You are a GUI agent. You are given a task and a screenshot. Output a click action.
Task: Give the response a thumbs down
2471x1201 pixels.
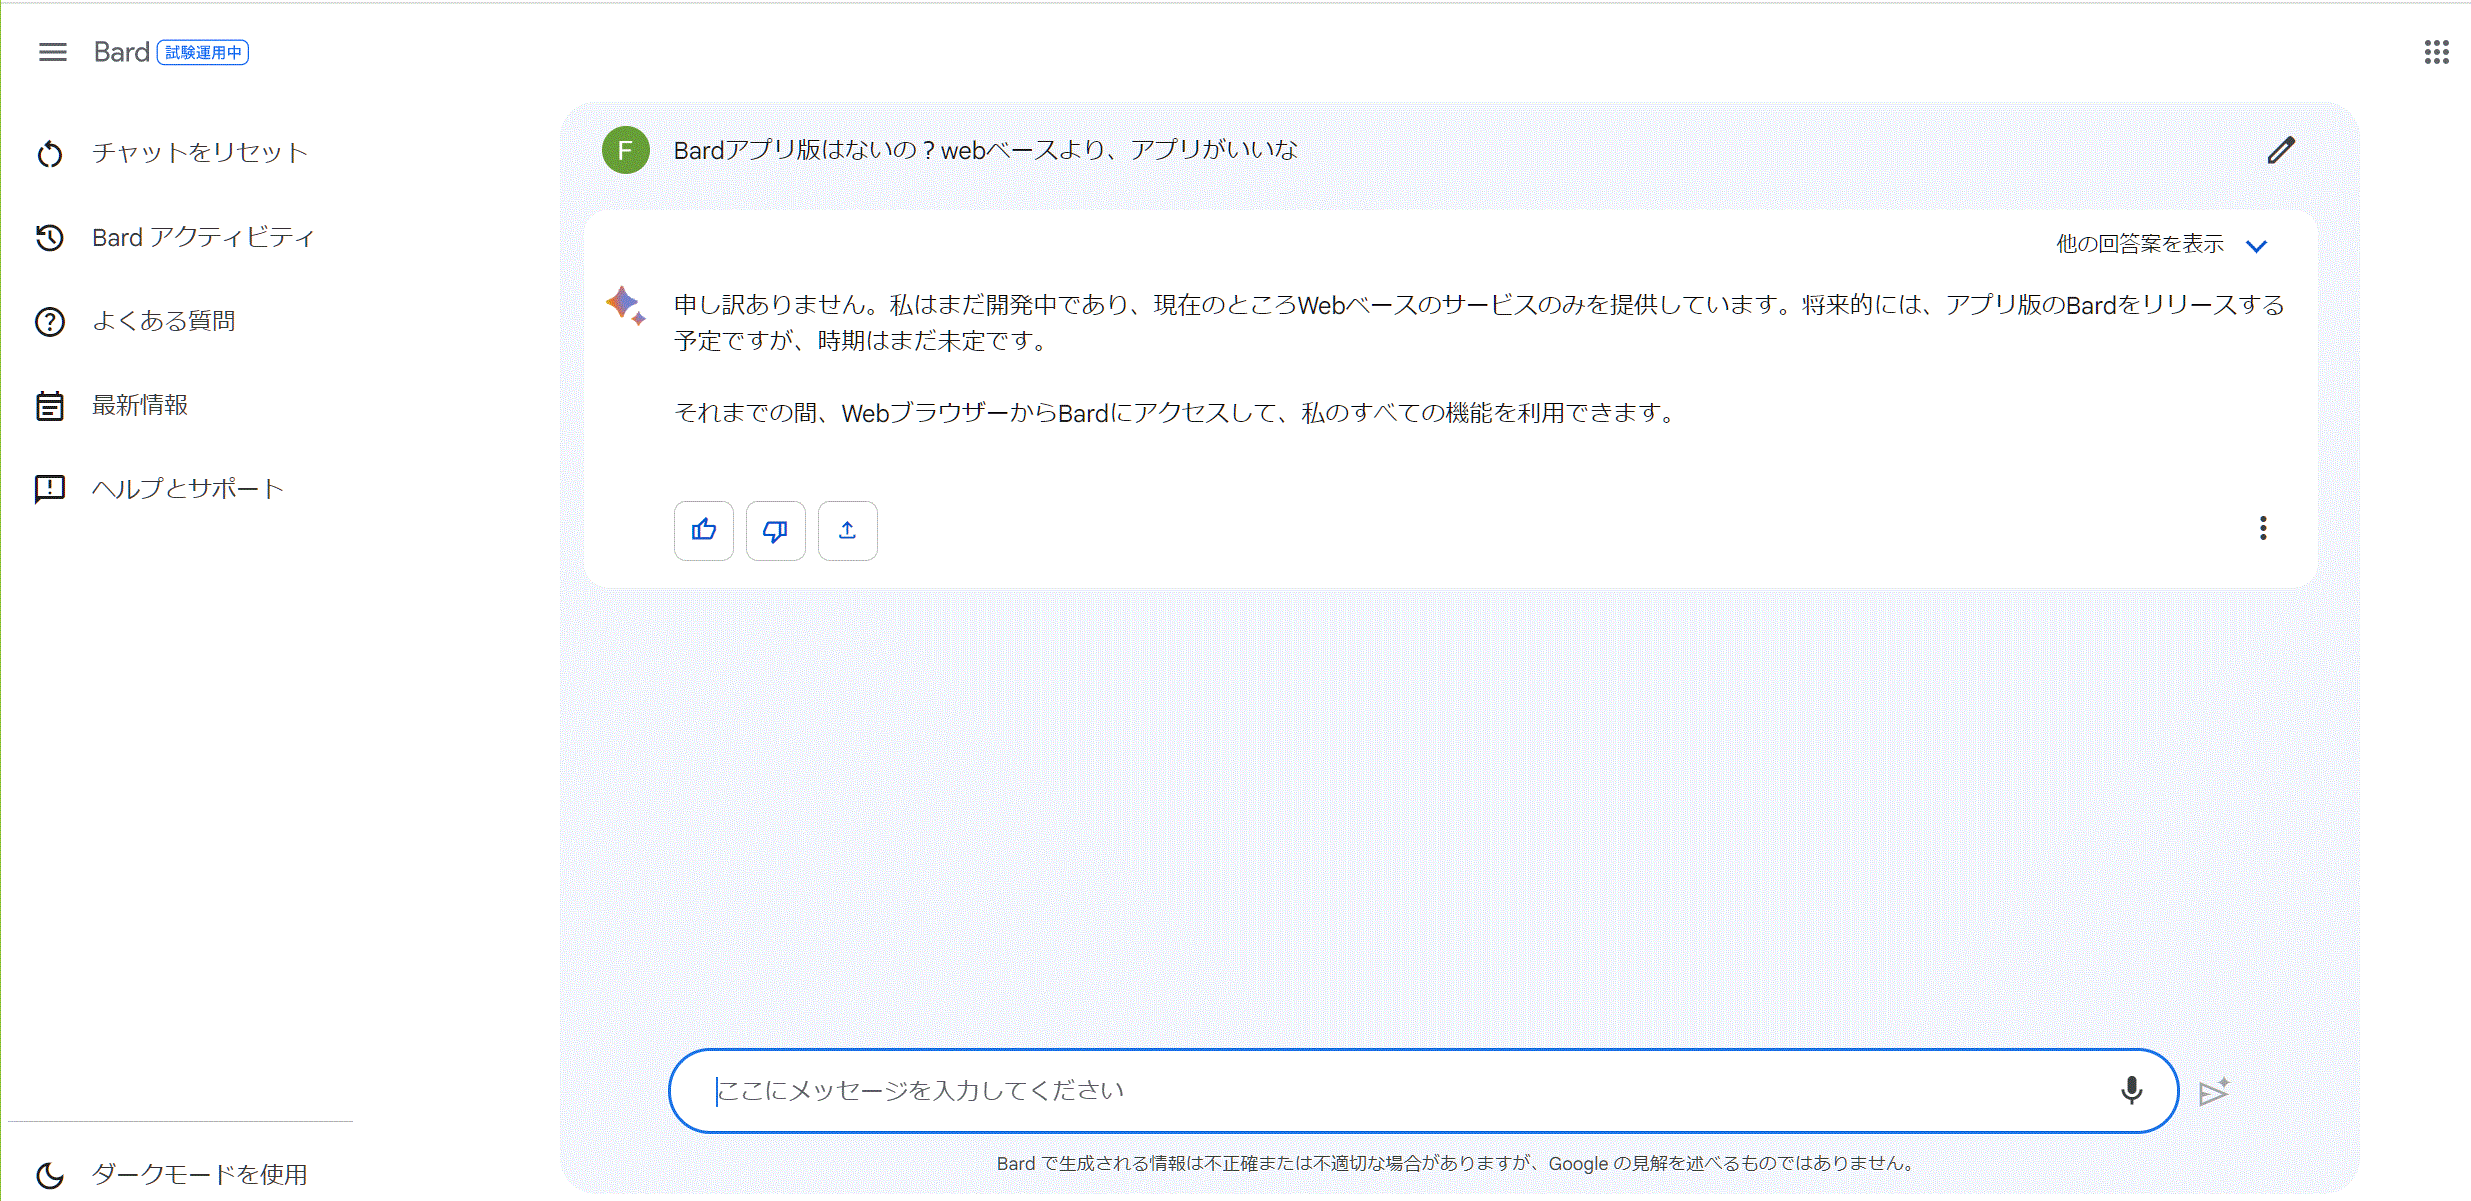pos(775,530)
